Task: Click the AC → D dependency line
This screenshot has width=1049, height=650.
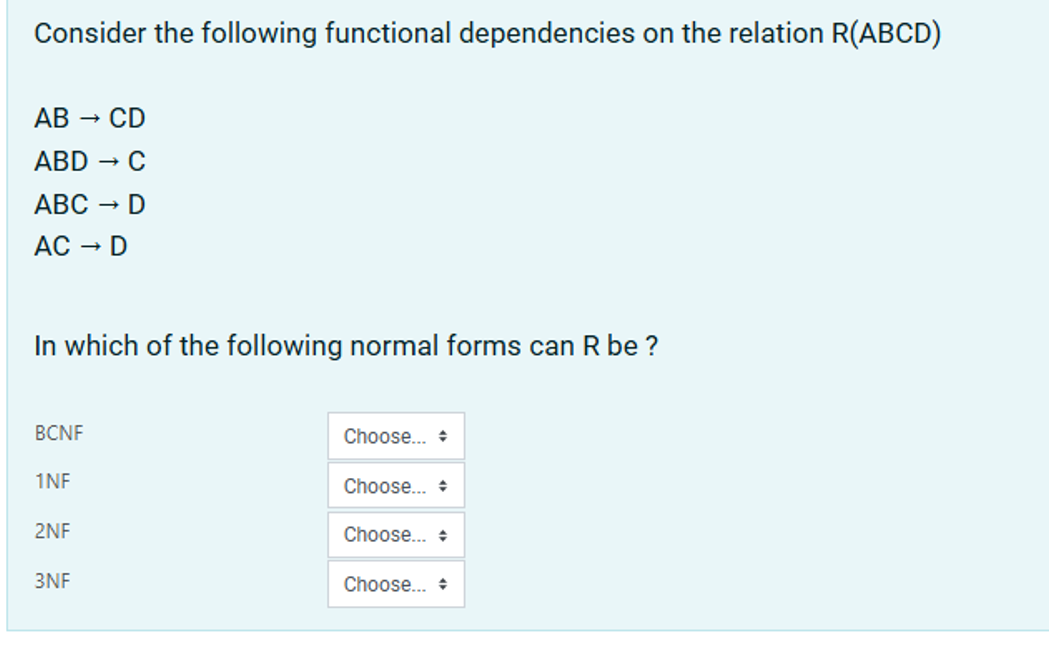Action: point(81,246)
